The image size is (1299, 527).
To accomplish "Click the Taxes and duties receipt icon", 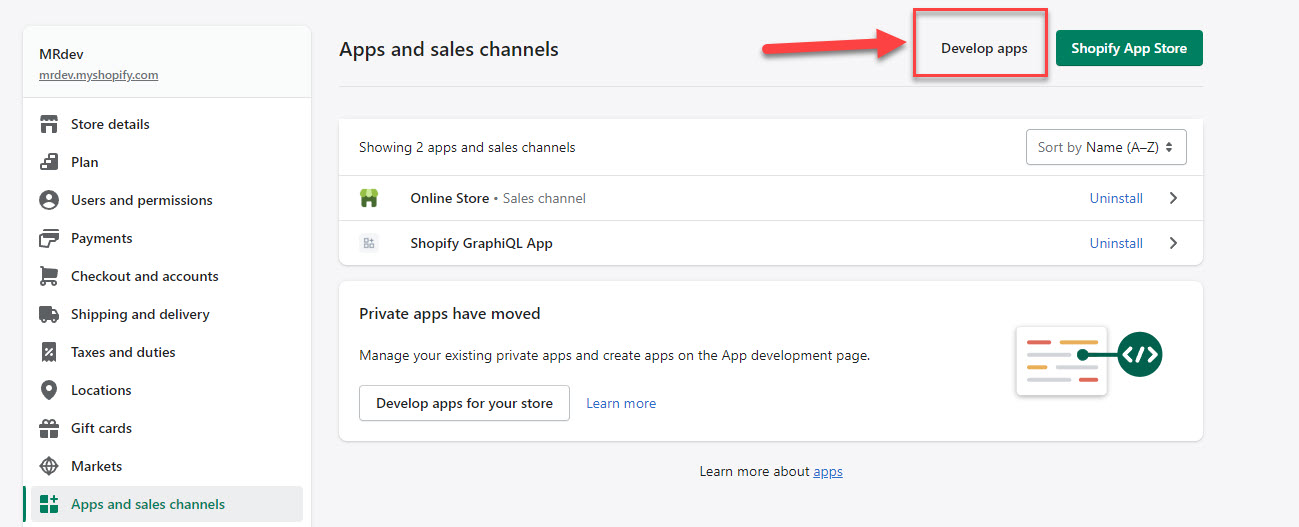I will (49, 352).
